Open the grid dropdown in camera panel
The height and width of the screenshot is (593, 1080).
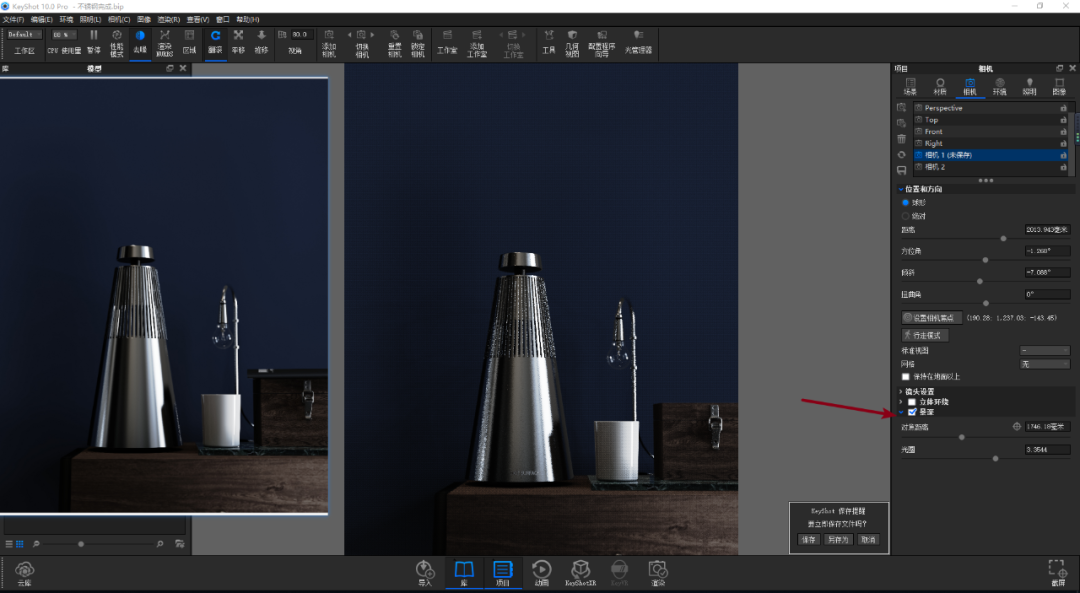point(1044,364)
